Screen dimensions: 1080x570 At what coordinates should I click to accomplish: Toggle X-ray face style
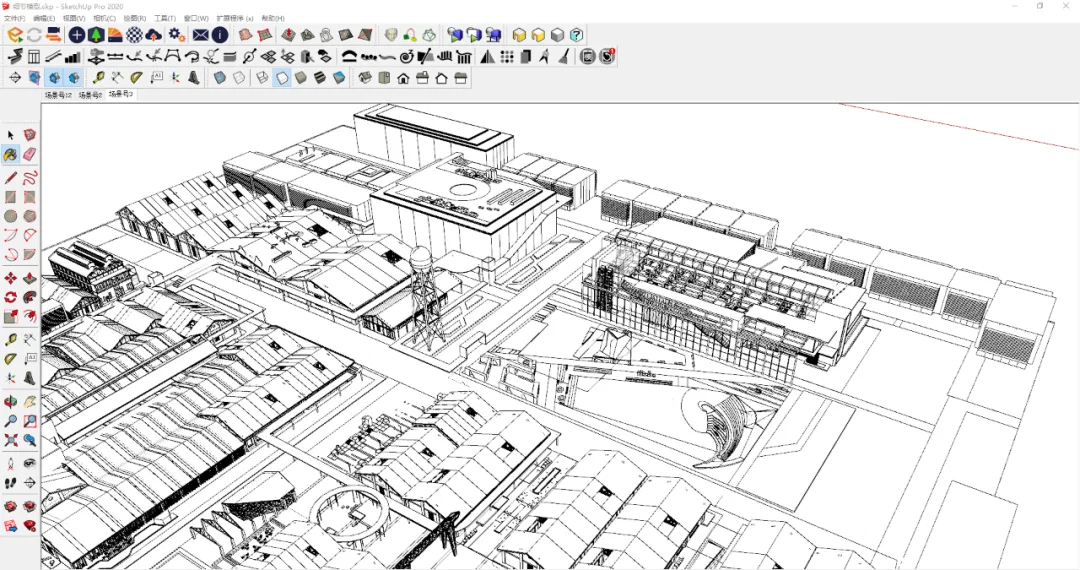(220, 78)
